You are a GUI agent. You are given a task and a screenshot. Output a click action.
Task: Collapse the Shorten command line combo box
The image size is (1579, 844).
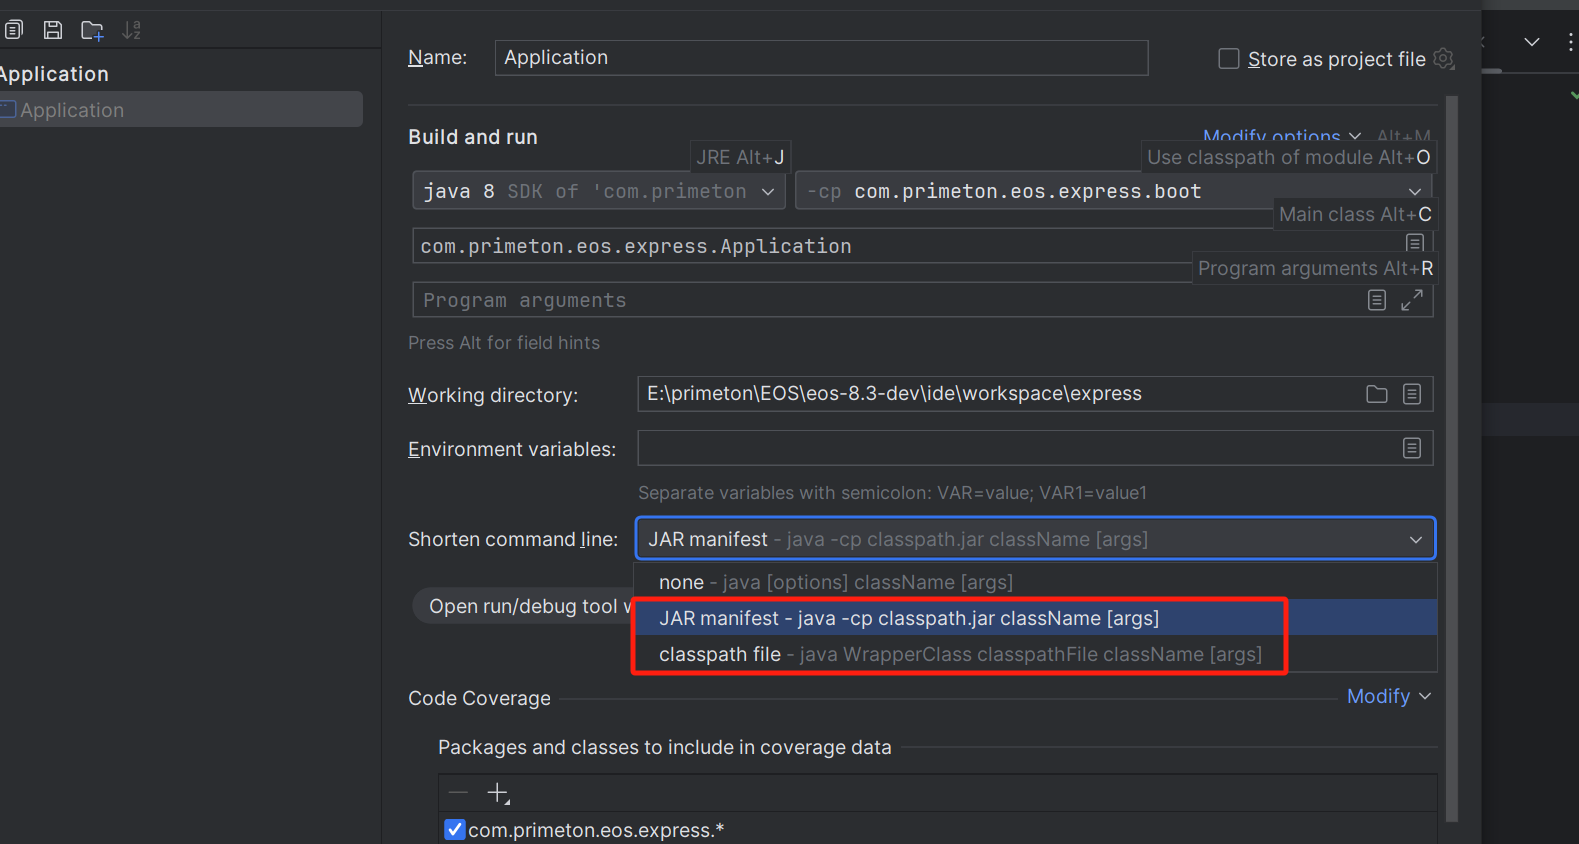1415,540
